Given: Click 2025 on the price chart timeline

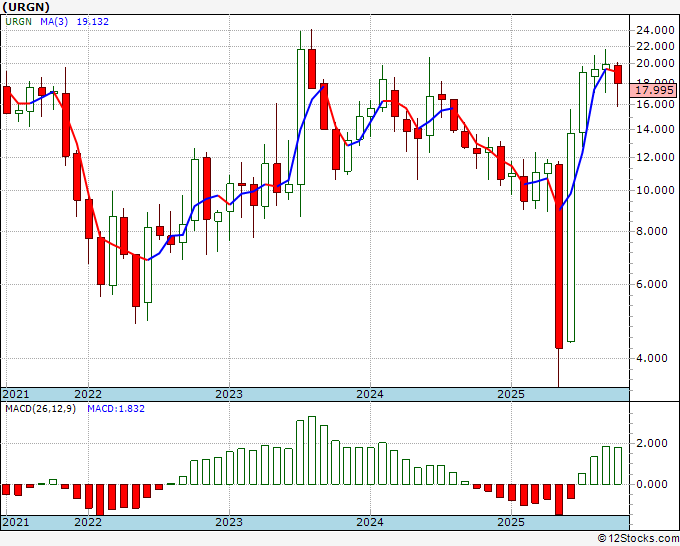Looking at the screenshot, I should pos(511,394).
